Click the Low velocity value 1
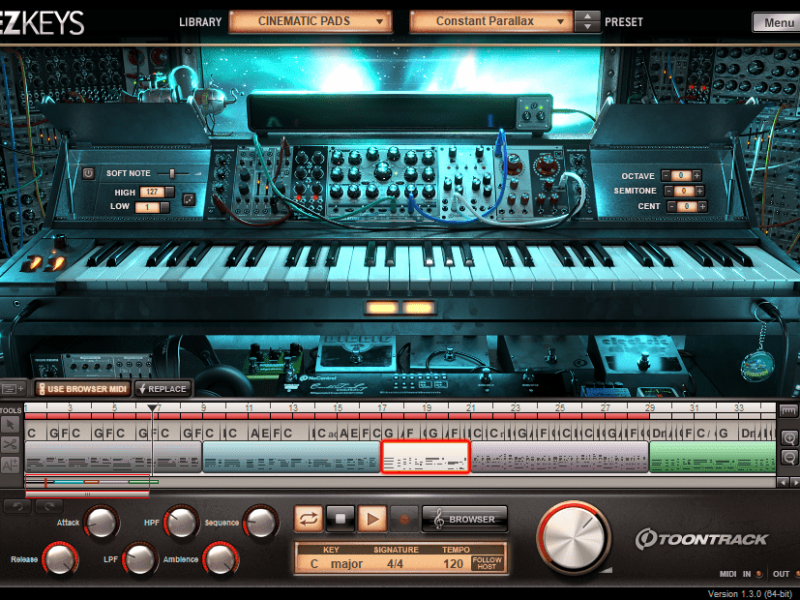The width and height of the screenshot is (800, 600). [147, 207]
